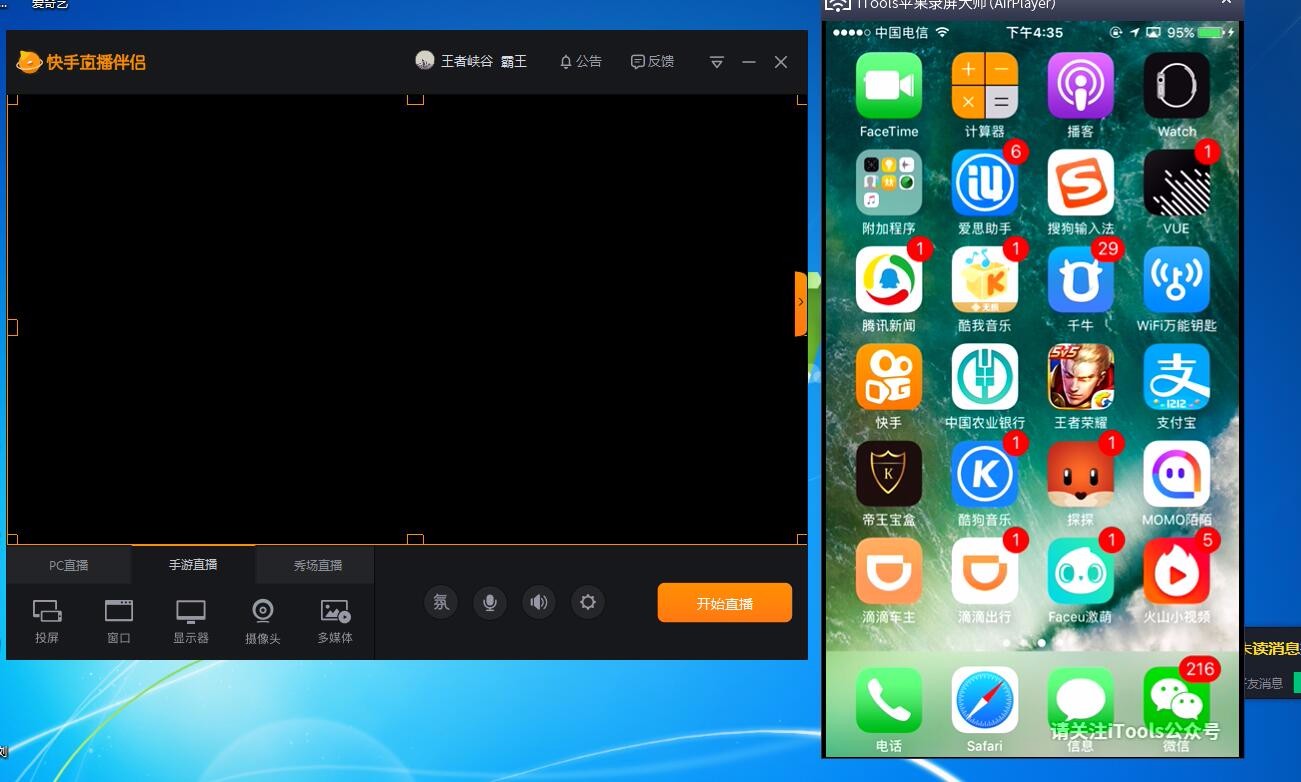Open 酷狗音乐 music app
The image size is (1301, 782).
(985, 474)
